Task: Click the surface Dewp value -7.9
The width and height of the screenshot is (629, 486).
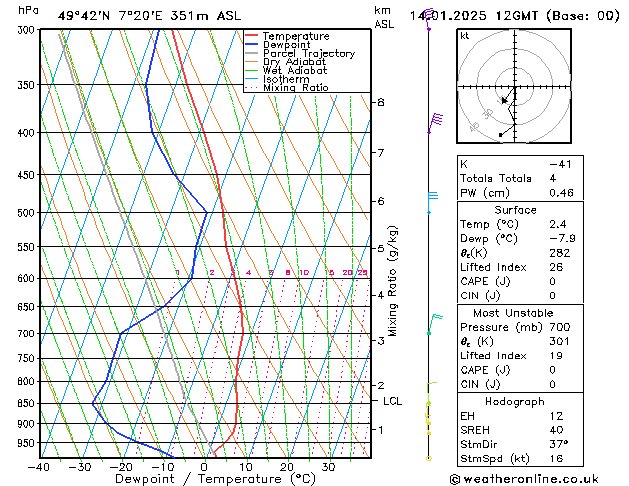Action: [562, 239]
